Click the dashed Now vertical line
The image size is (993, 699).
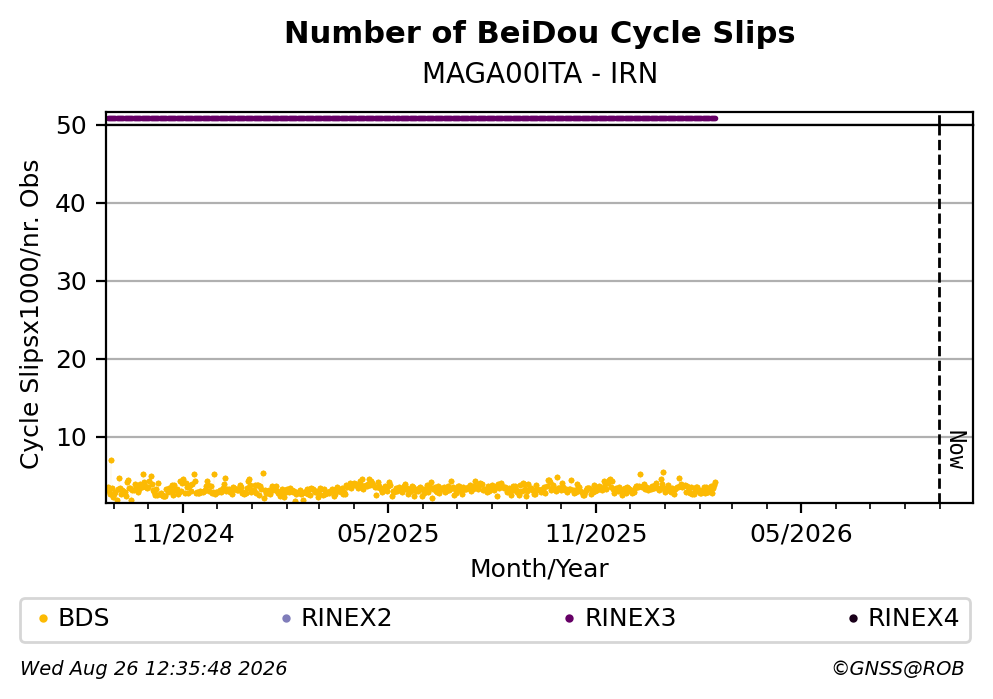tap(939, 308)
